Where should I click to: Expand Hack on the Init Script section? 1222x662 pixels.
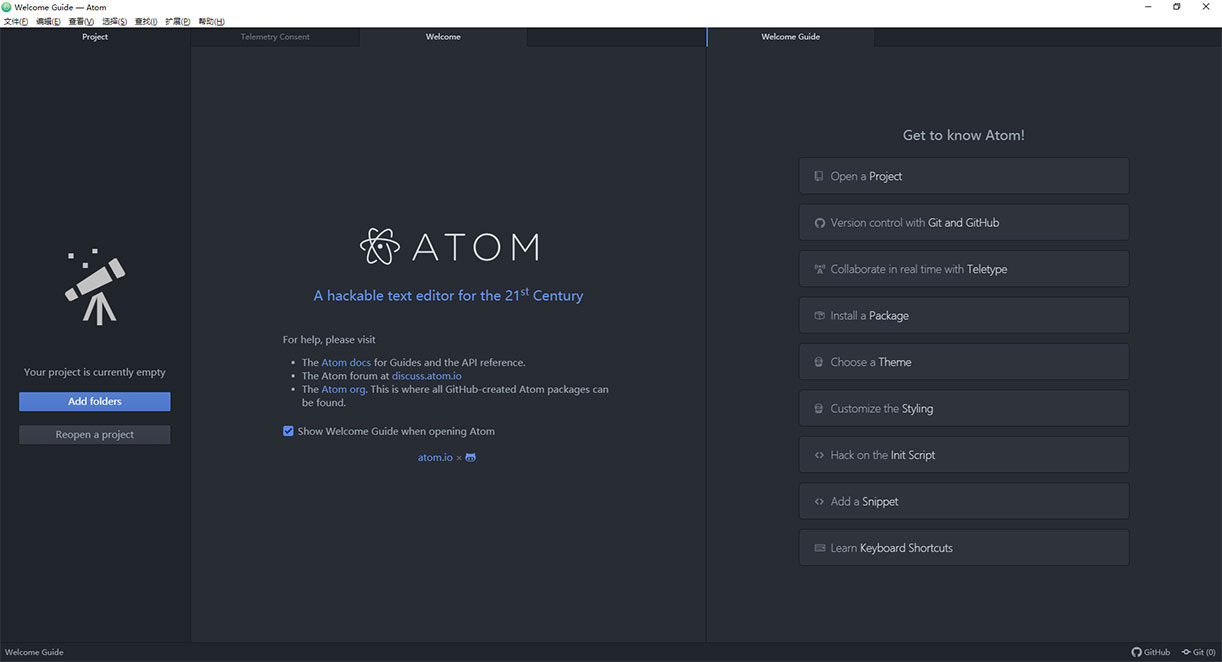pyautogui.click(x=963, y=455)
